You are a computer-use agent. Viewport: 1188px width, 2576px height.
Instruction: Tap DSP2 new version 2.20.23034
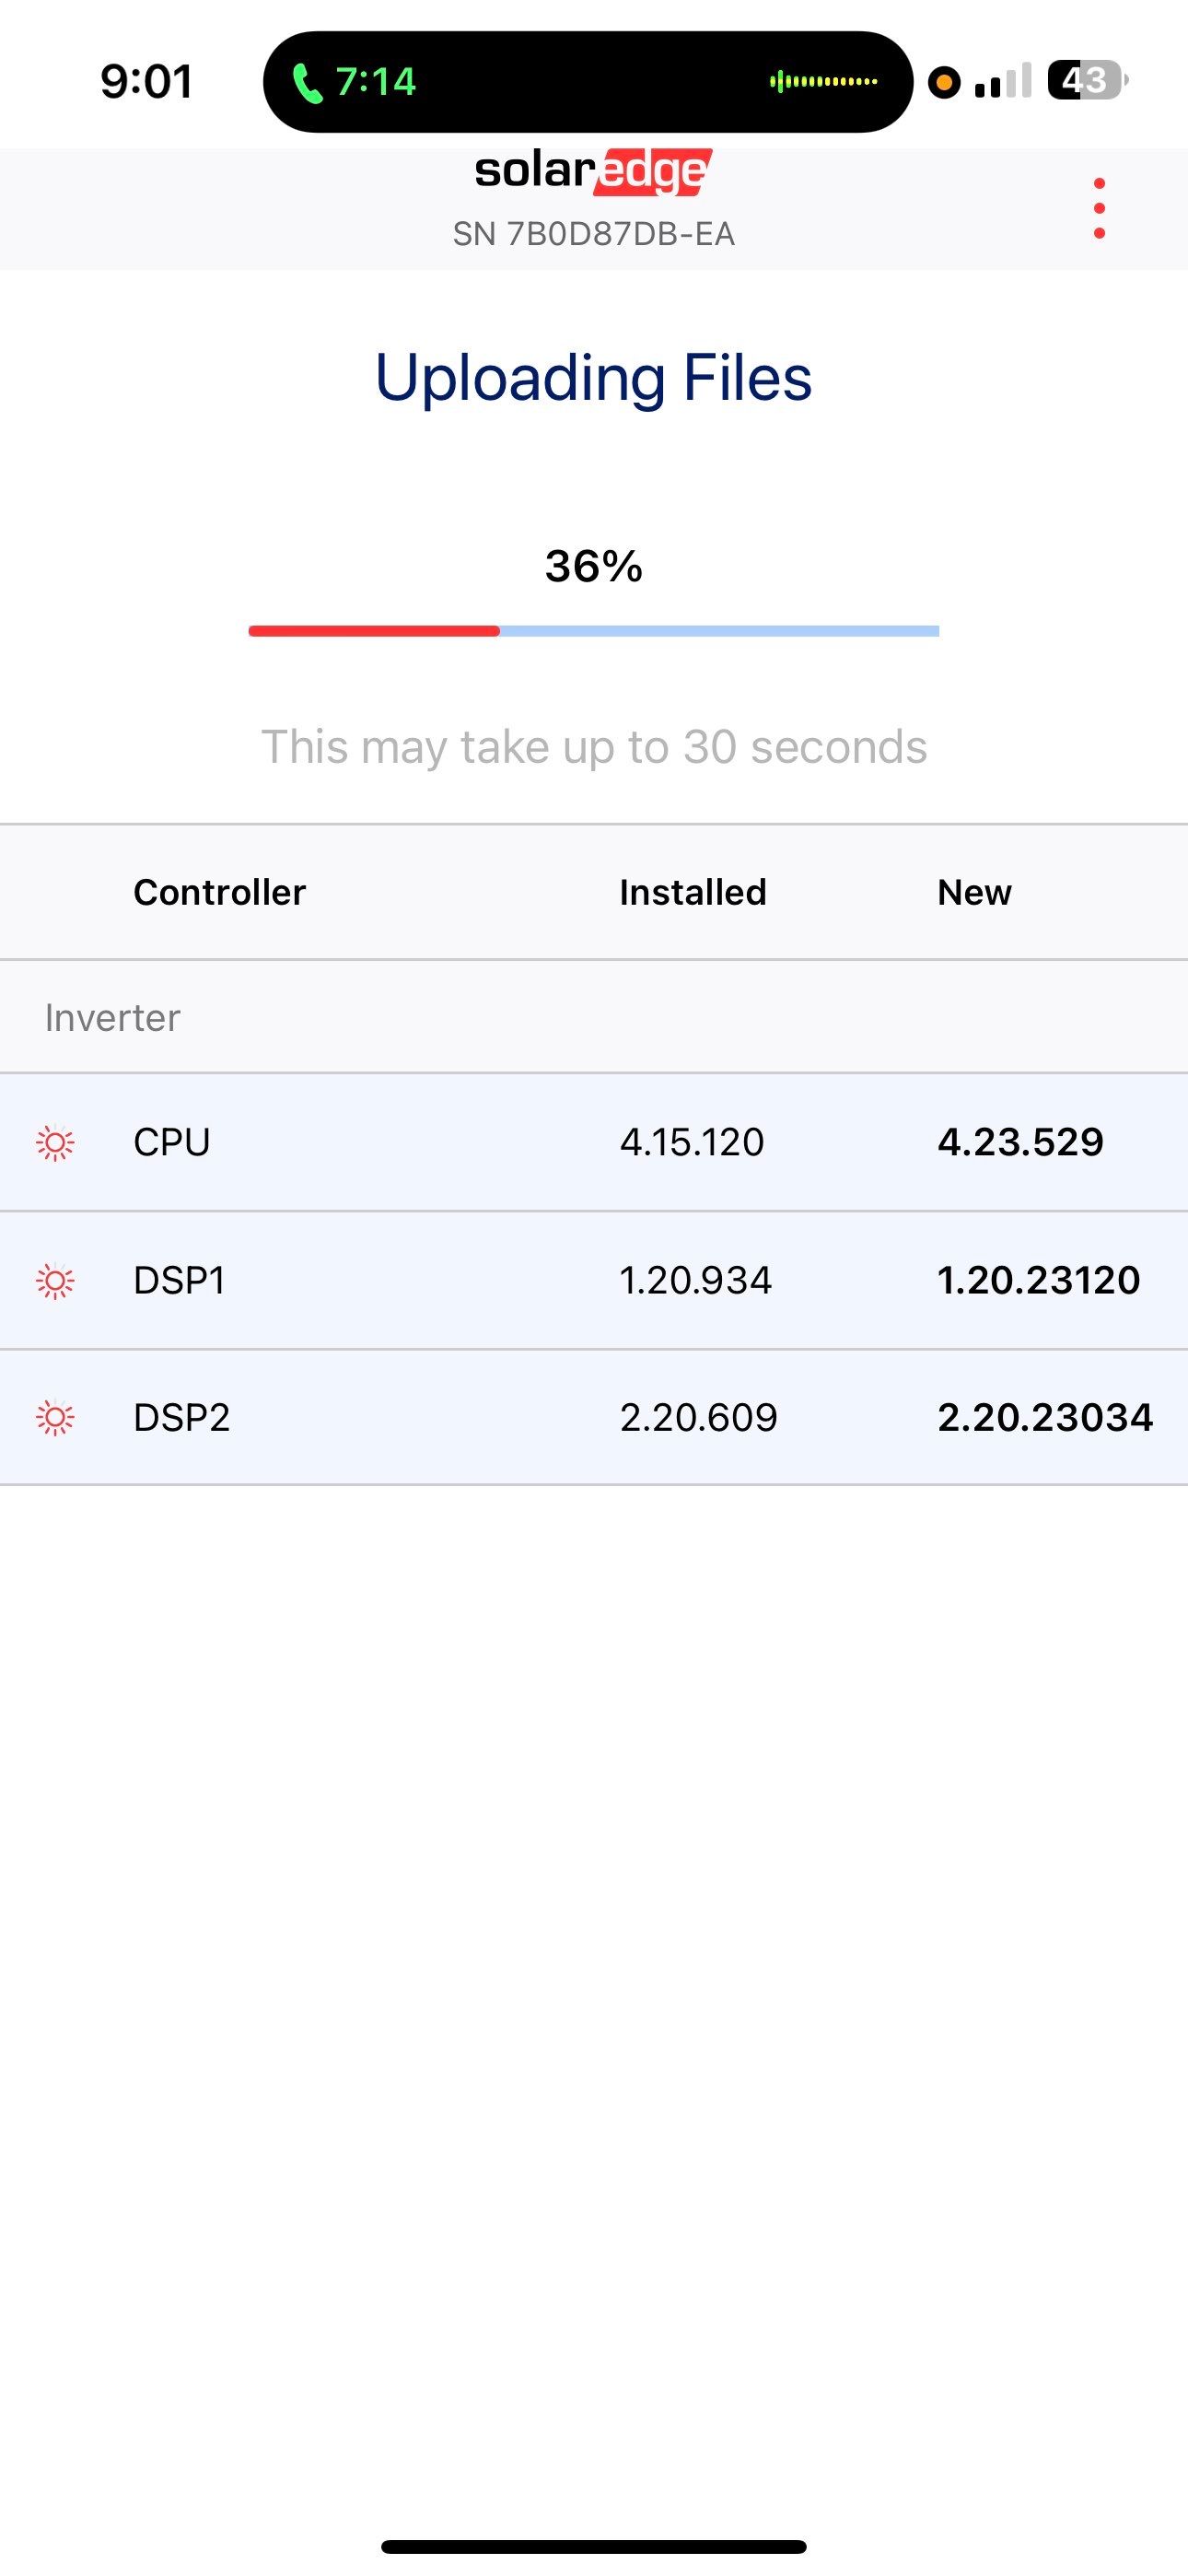1044,1417
